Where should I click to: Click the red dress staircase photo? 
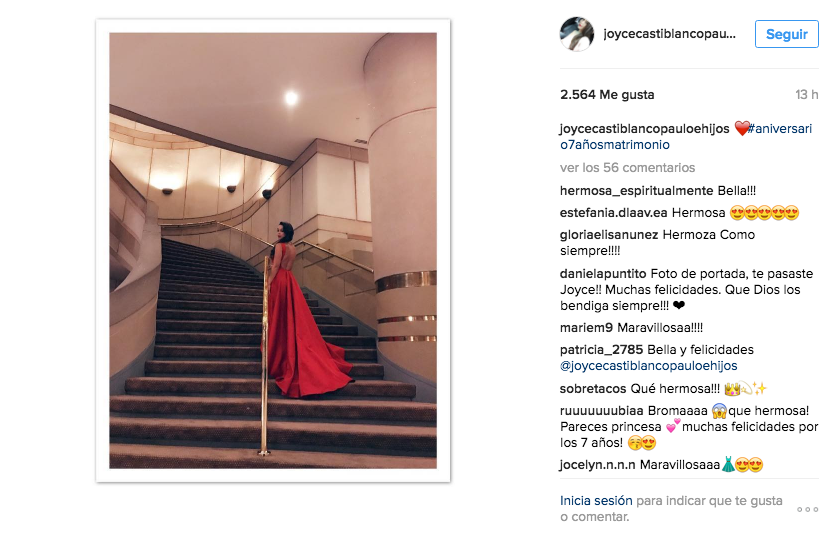[273, 251]
